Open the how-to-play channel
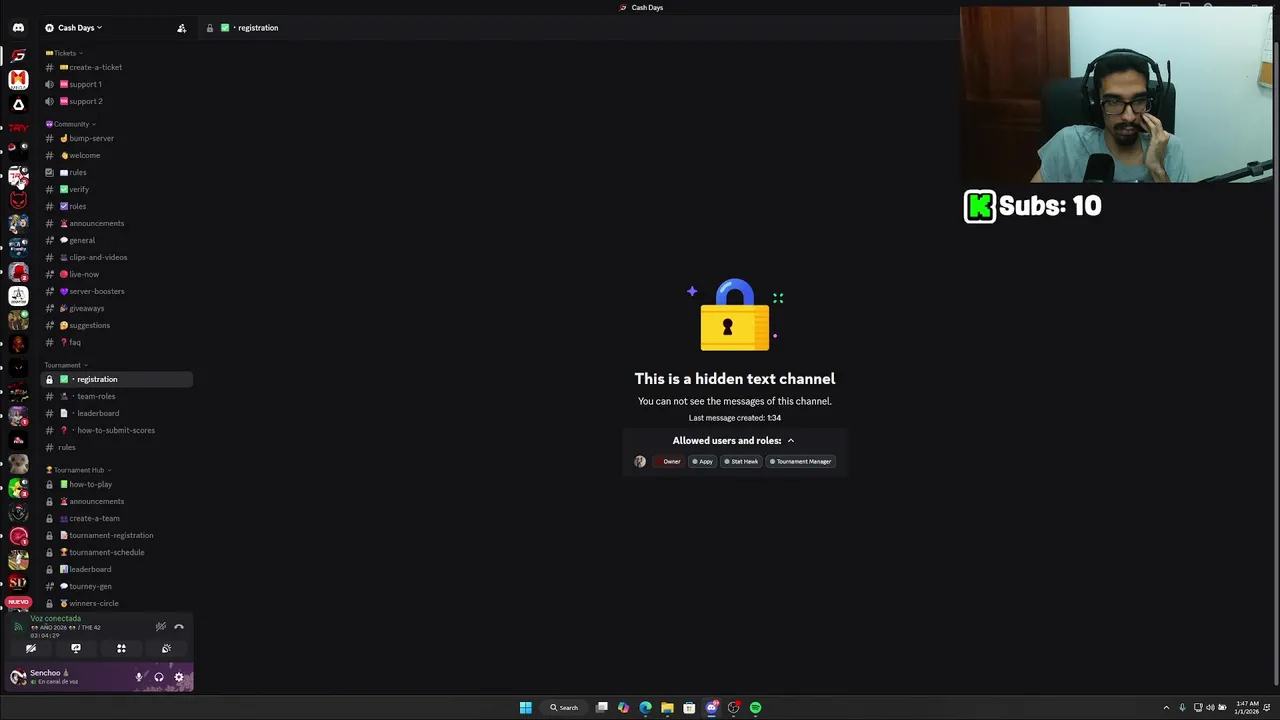 point(117,484)
